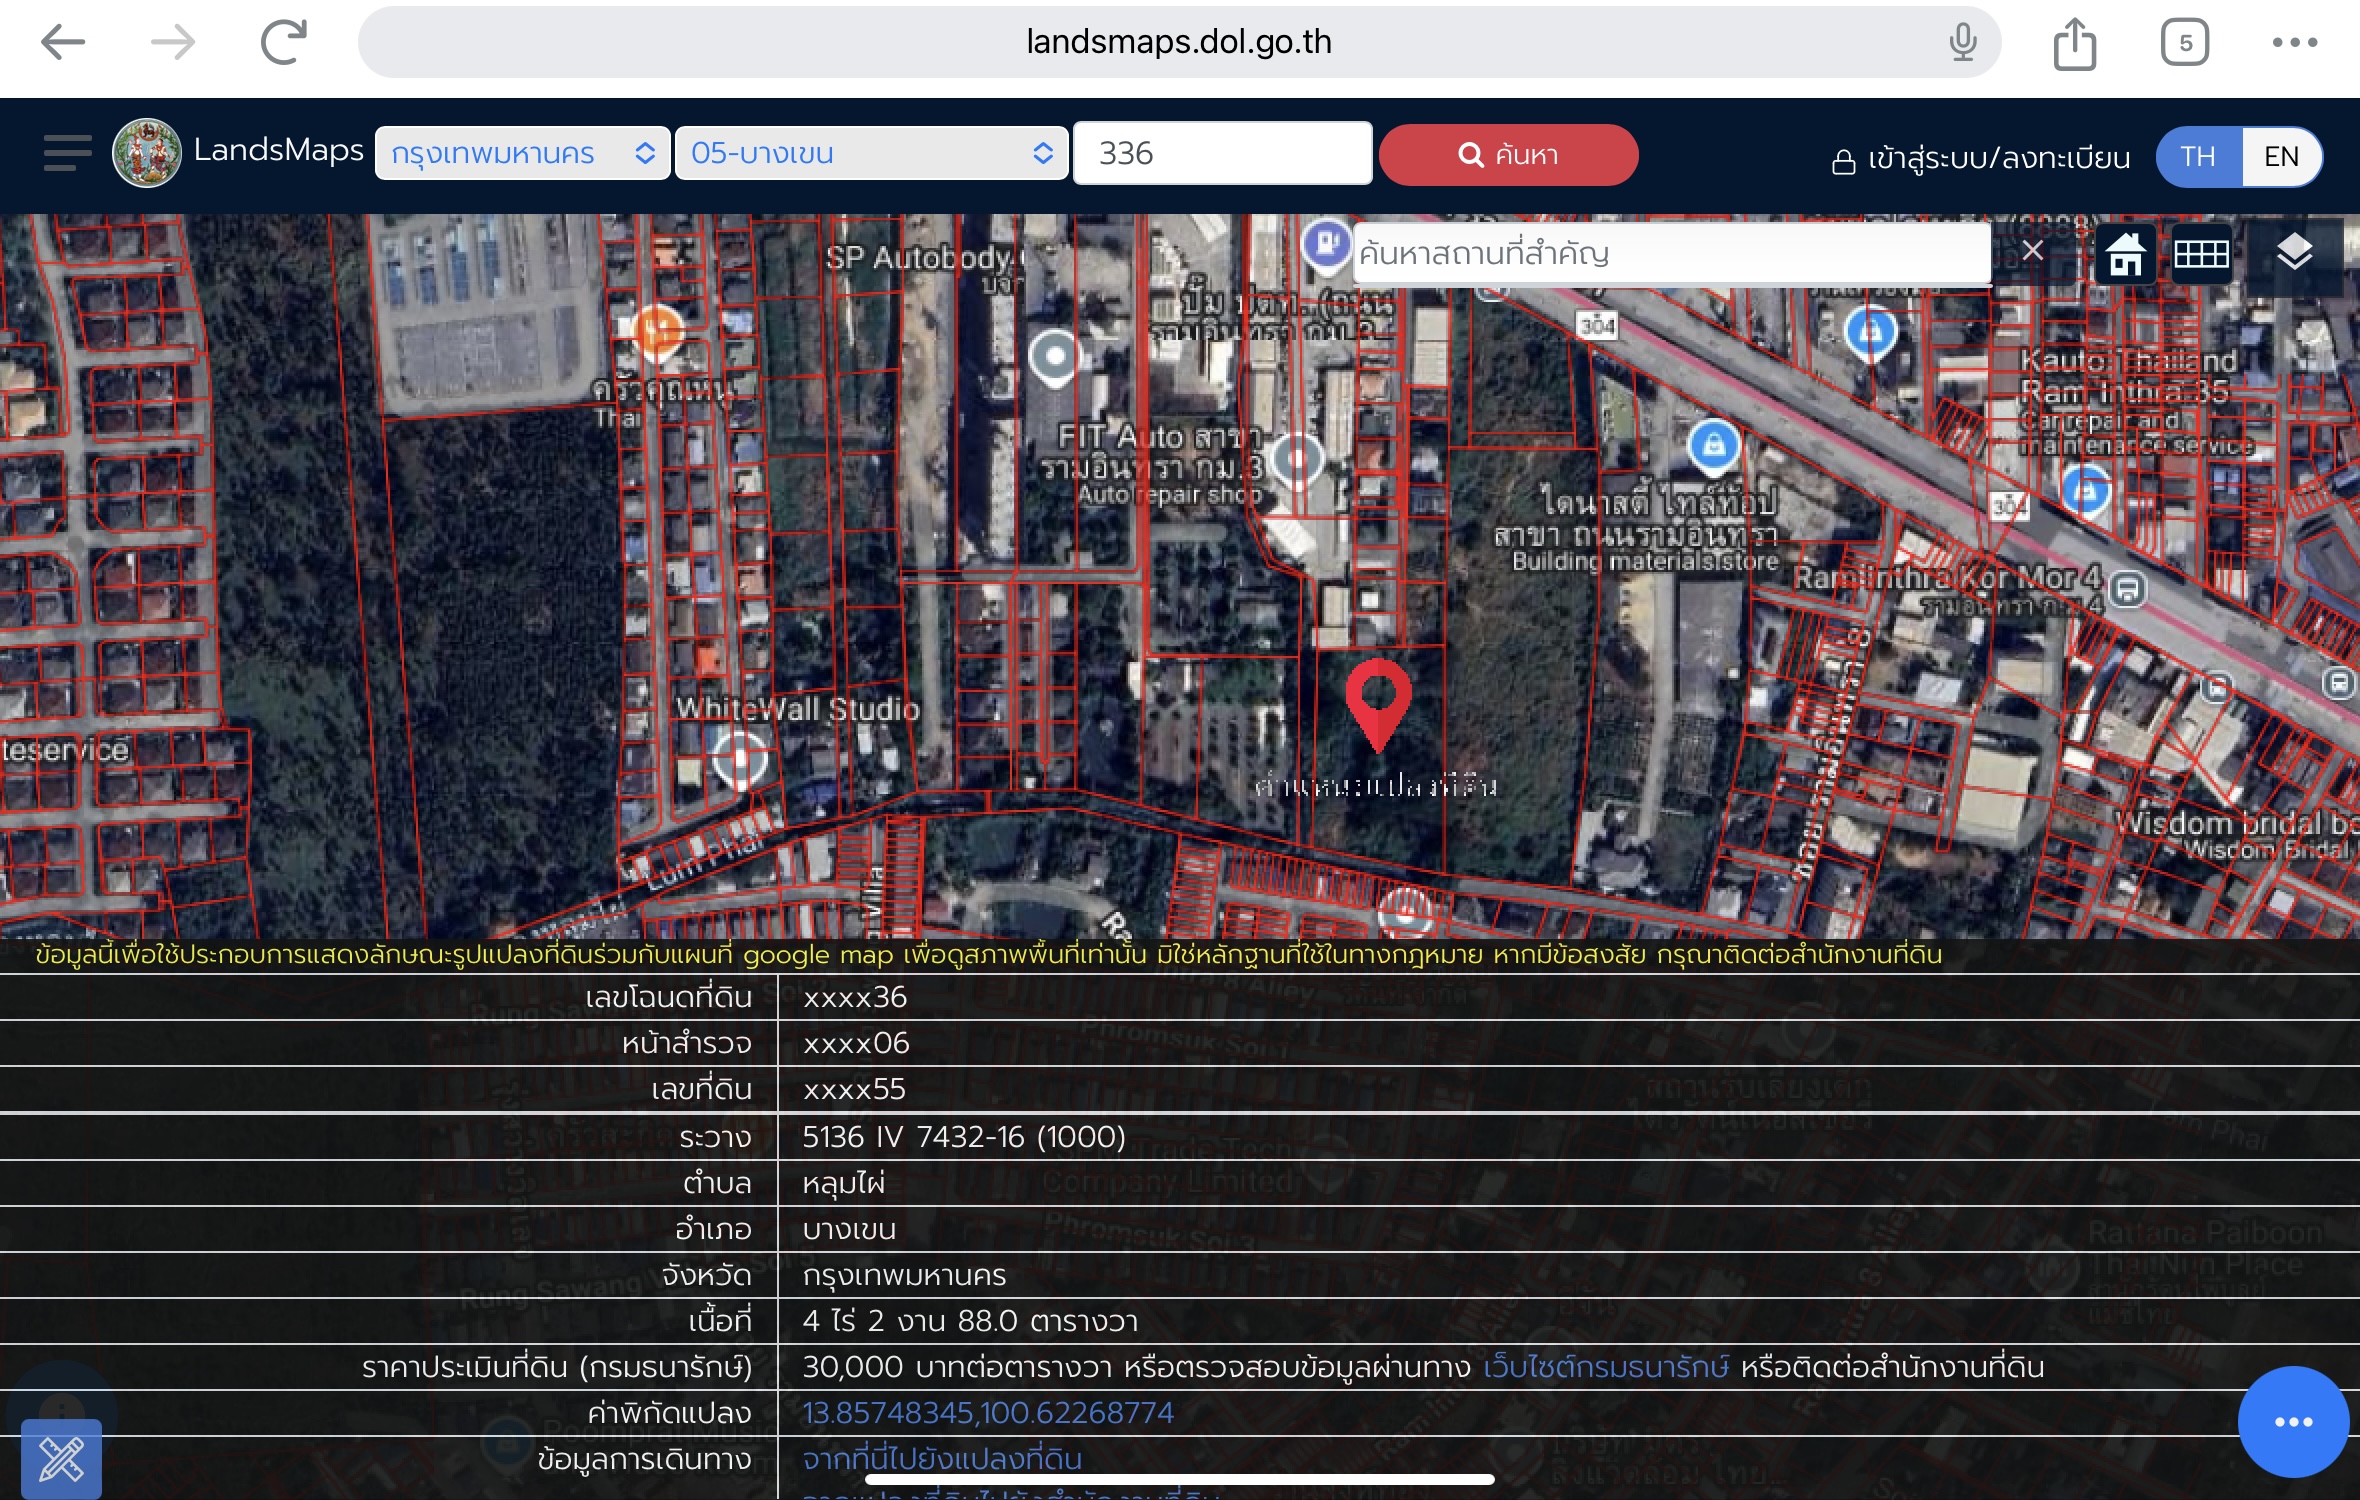This screenshot has width=2360, height=1500.
Task: Open the parcel coordinates link 13.85748345,100.62268774
Action: [x=988, y=1412]
